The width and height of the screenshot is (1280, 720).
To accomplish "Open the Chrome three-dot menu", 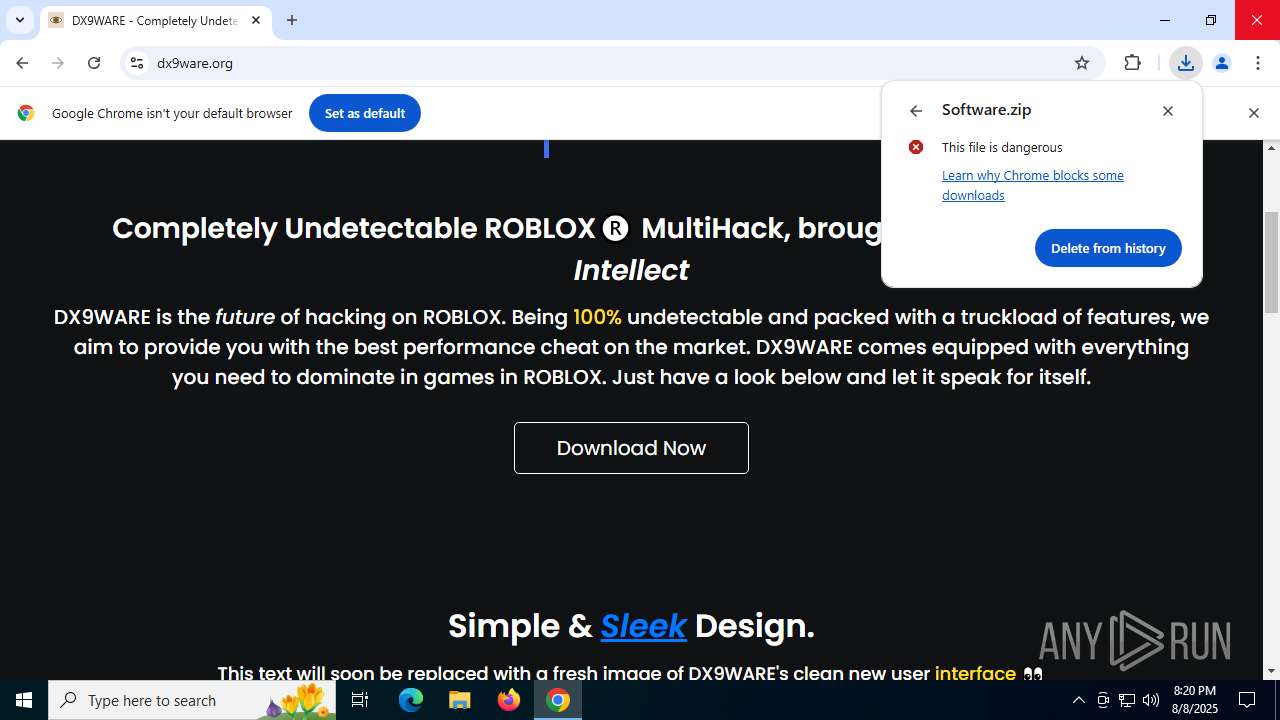I will pos(1258,63).
